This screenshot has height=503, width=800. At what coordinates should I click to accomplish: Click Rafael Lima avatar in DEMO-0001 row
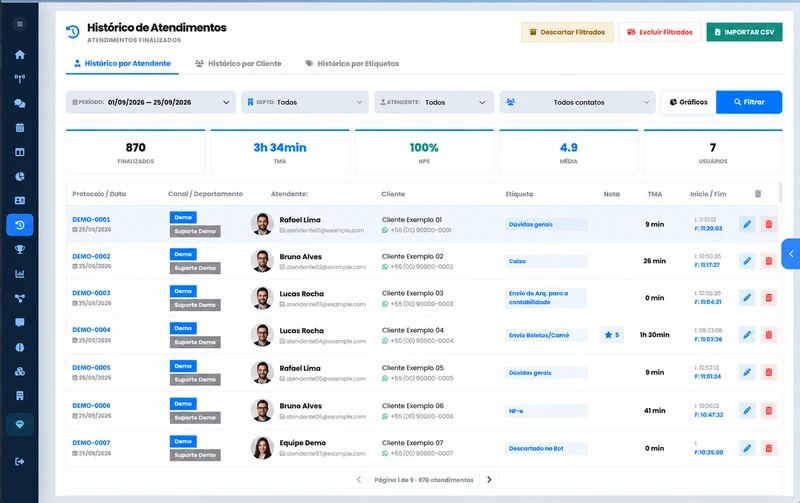pos(262,224)
